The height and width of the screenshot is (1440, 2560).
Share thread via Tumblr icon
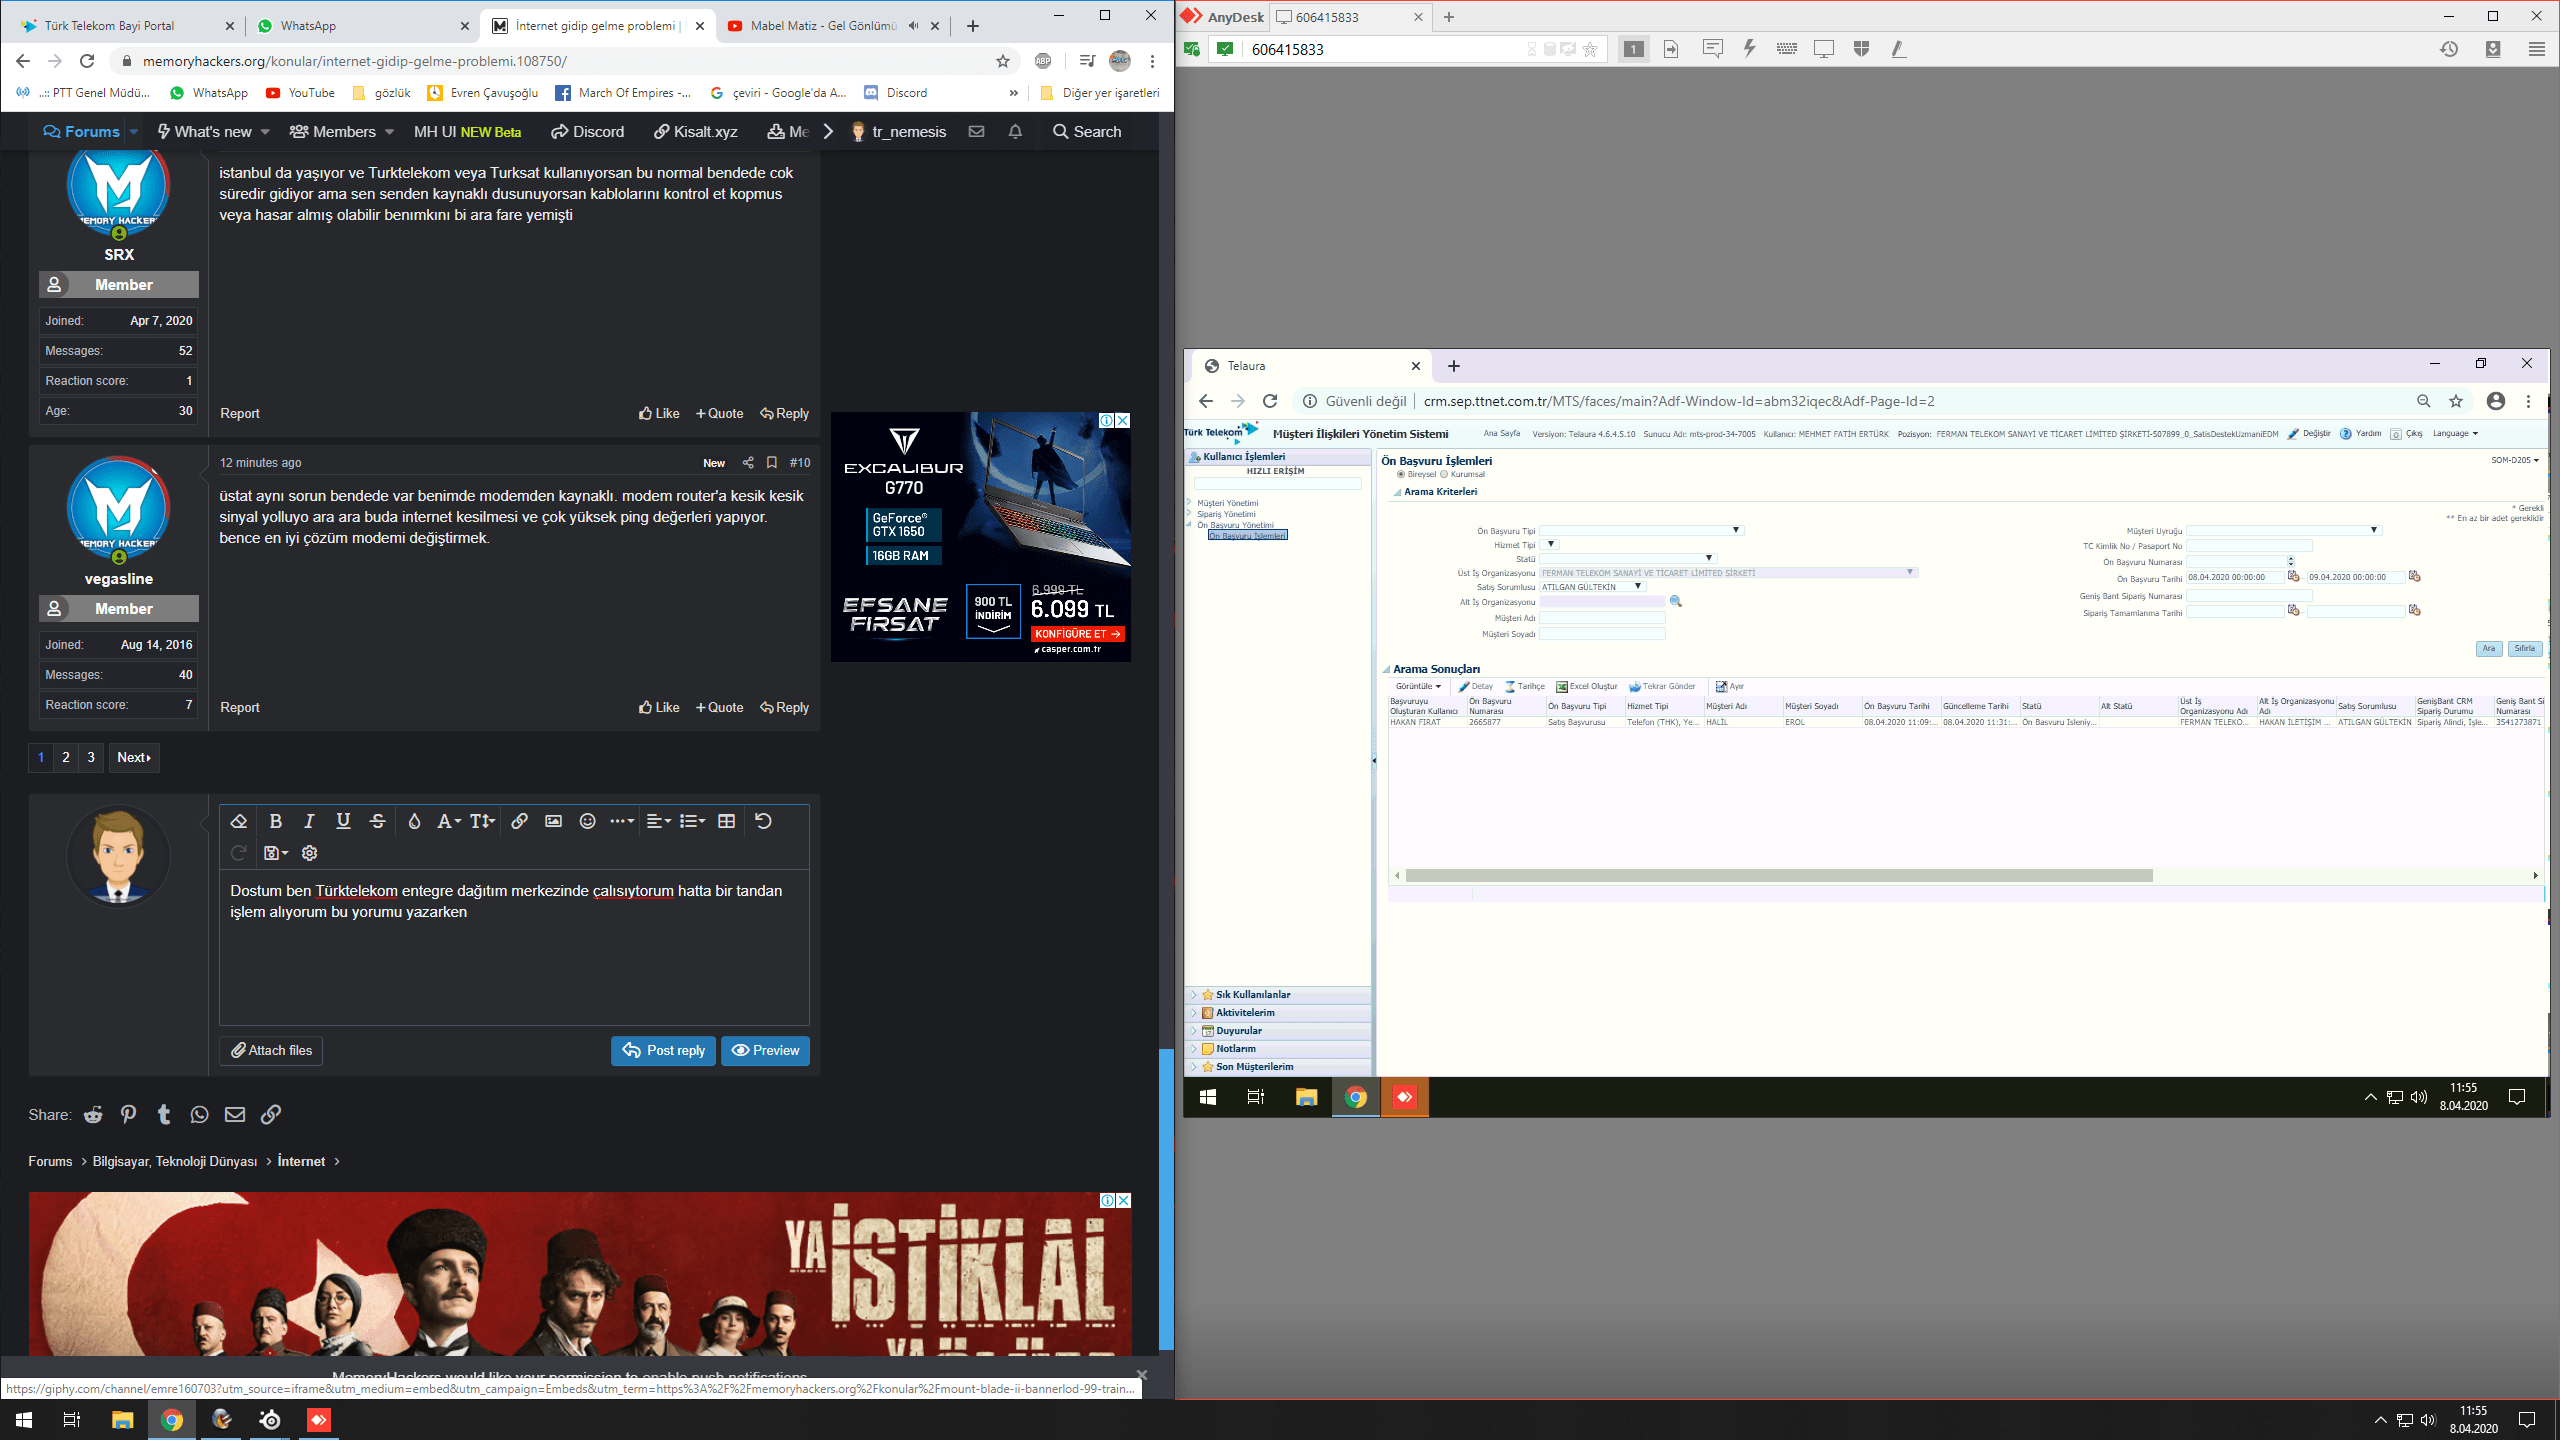pyautogui.click(x=164, y=1114)
